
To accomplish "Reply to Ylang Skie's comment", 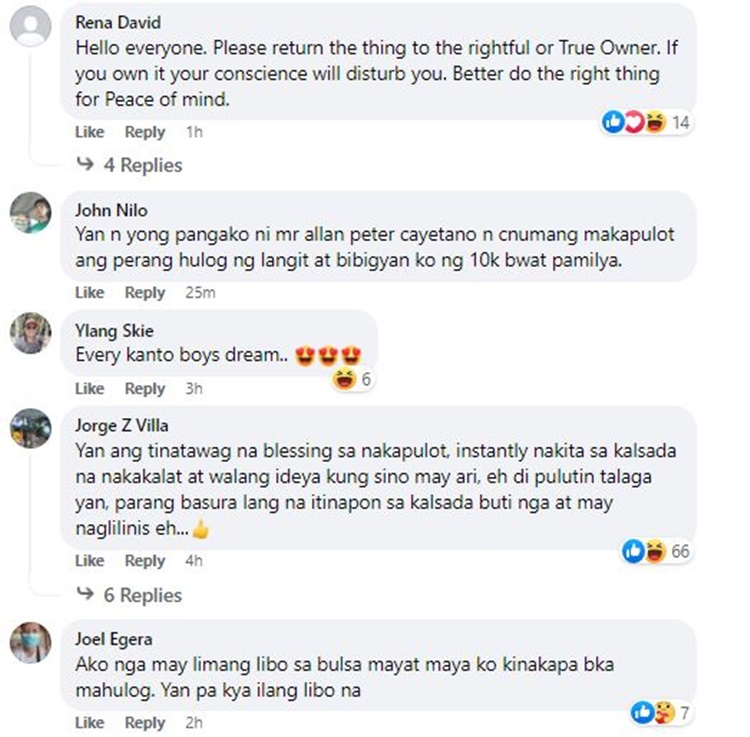I will pyautogui.click(x=145, y=388).
